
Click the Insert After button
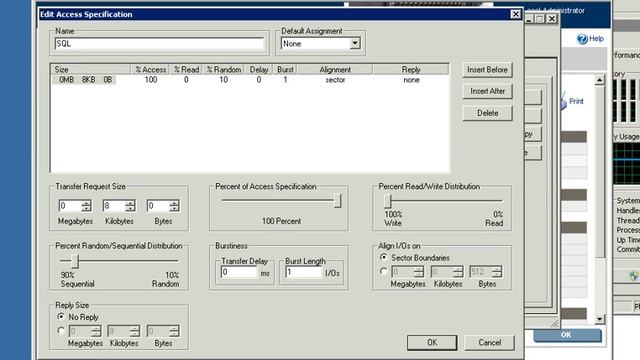click(x=487, y=91)
